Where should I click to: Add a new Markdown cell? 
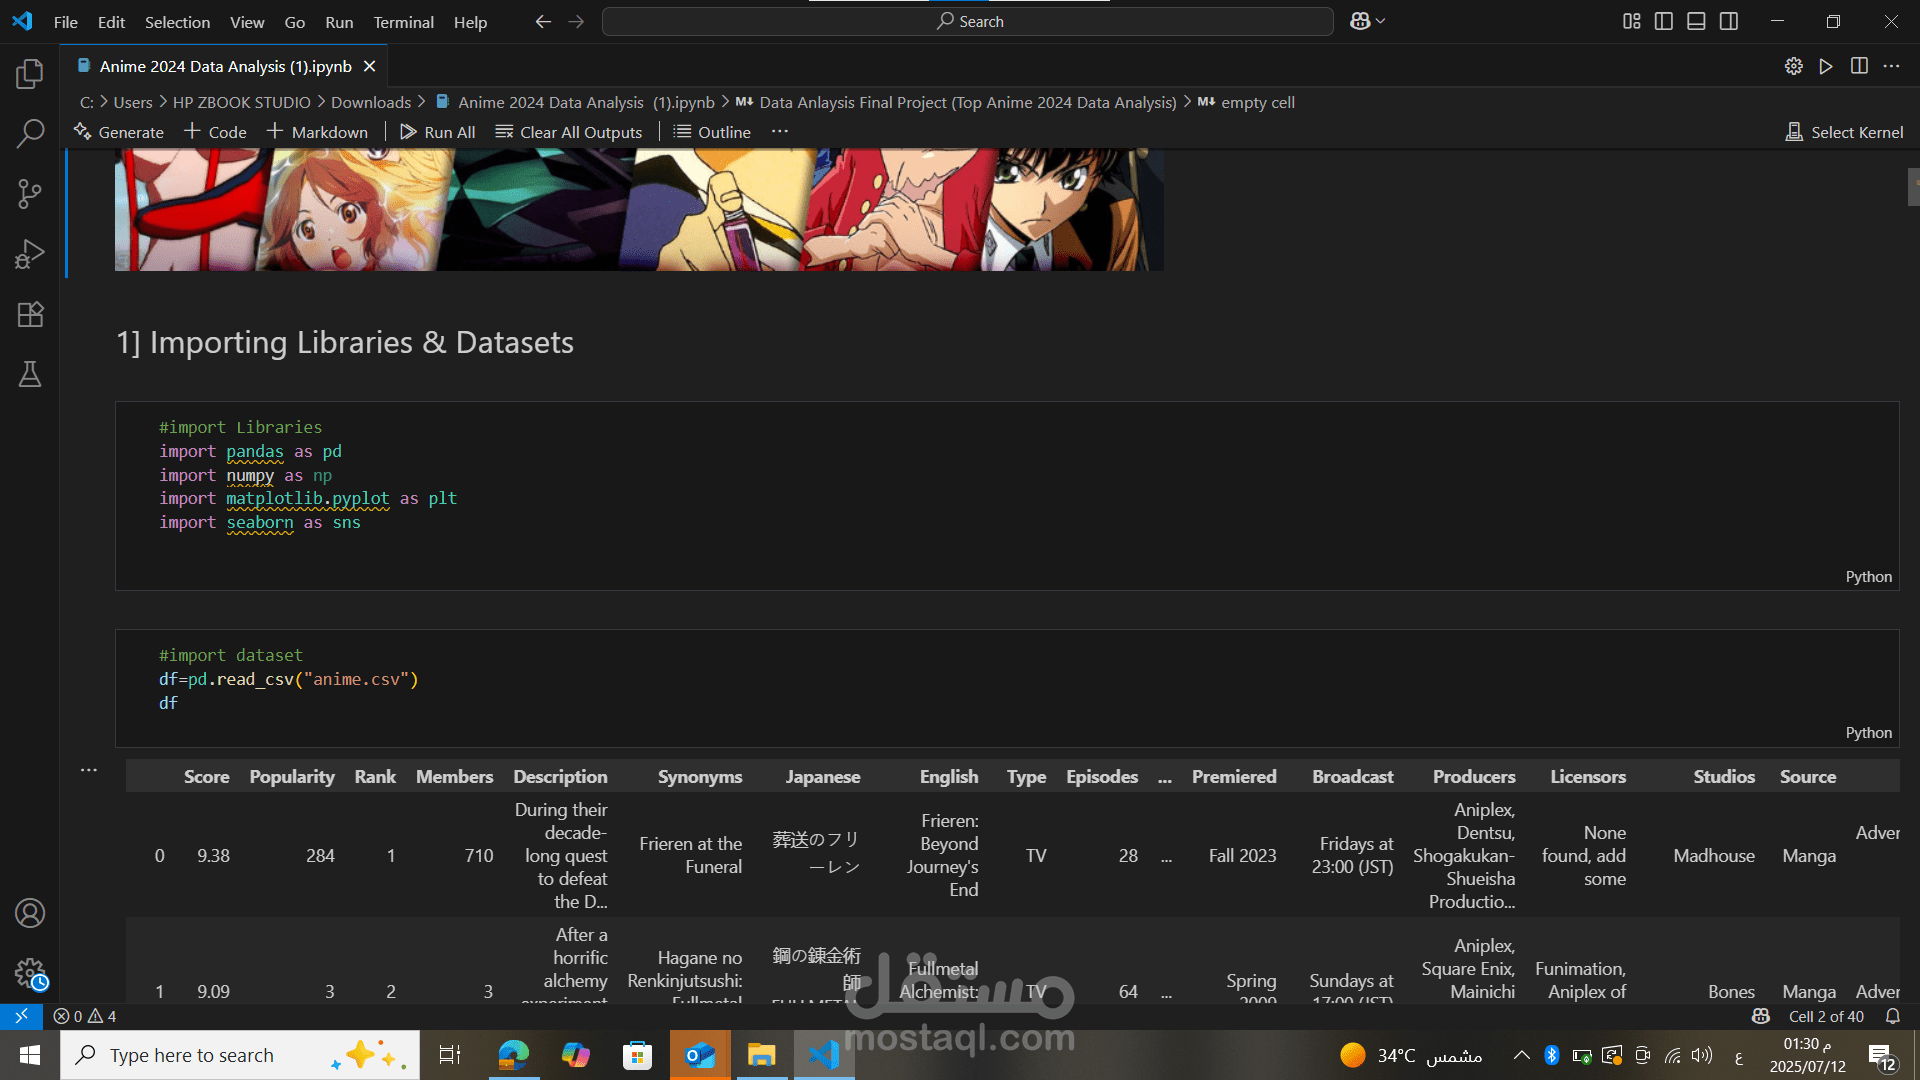[318, 132]
